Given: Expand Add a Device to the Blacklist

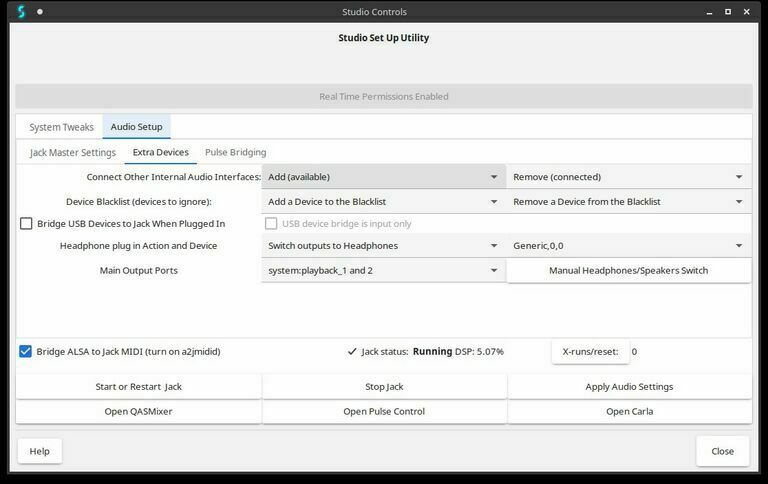Looking at the screenshot, I should click(384, 201).
